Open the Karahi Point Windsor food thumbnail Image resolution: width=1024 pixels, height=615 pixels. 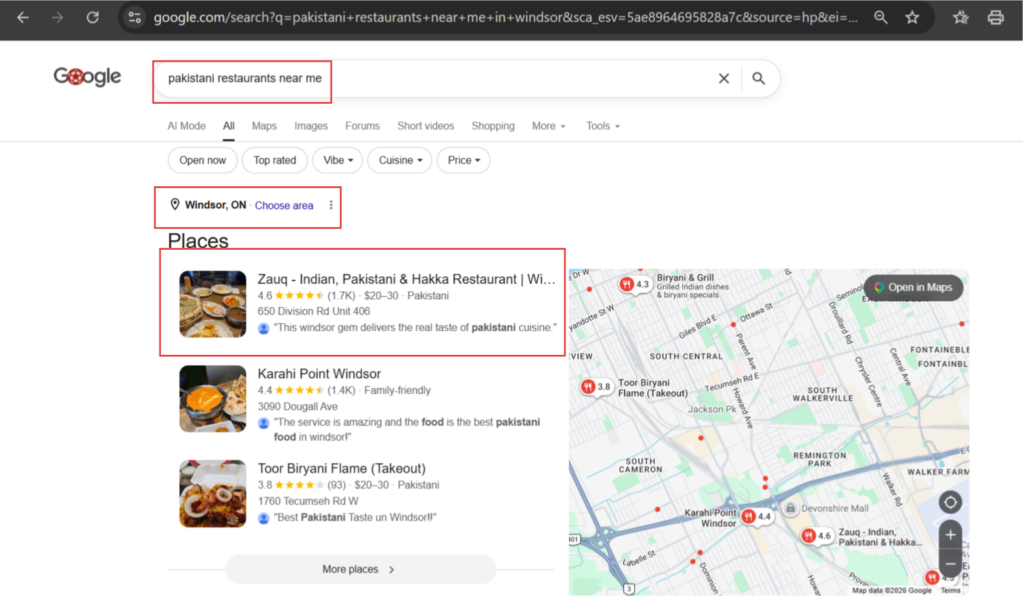[213, 399]
